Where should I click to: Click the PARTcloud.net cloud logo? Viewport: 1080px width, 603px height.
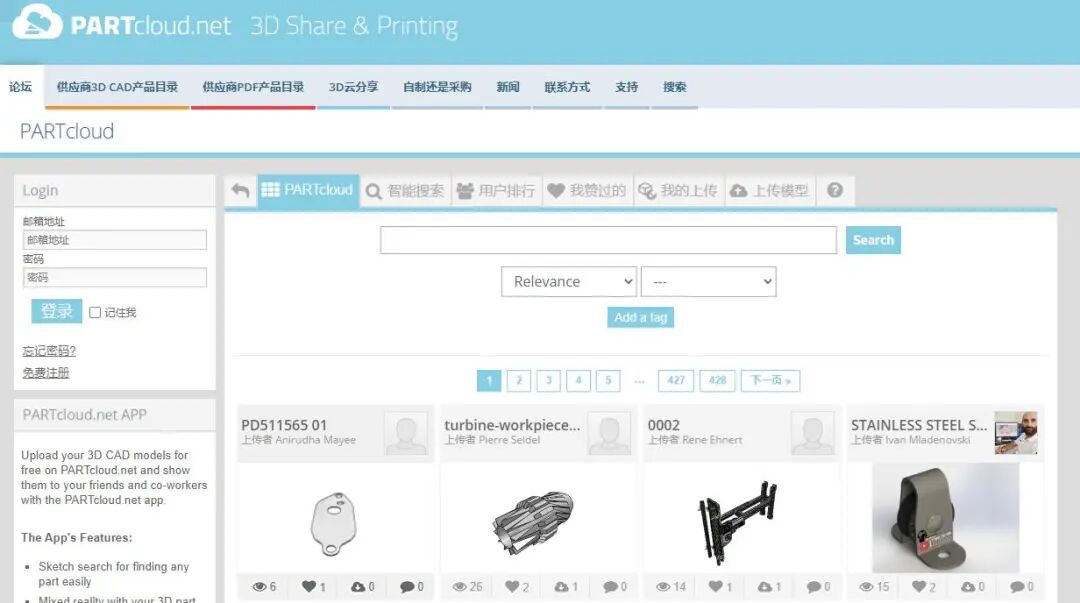(37, 21)
